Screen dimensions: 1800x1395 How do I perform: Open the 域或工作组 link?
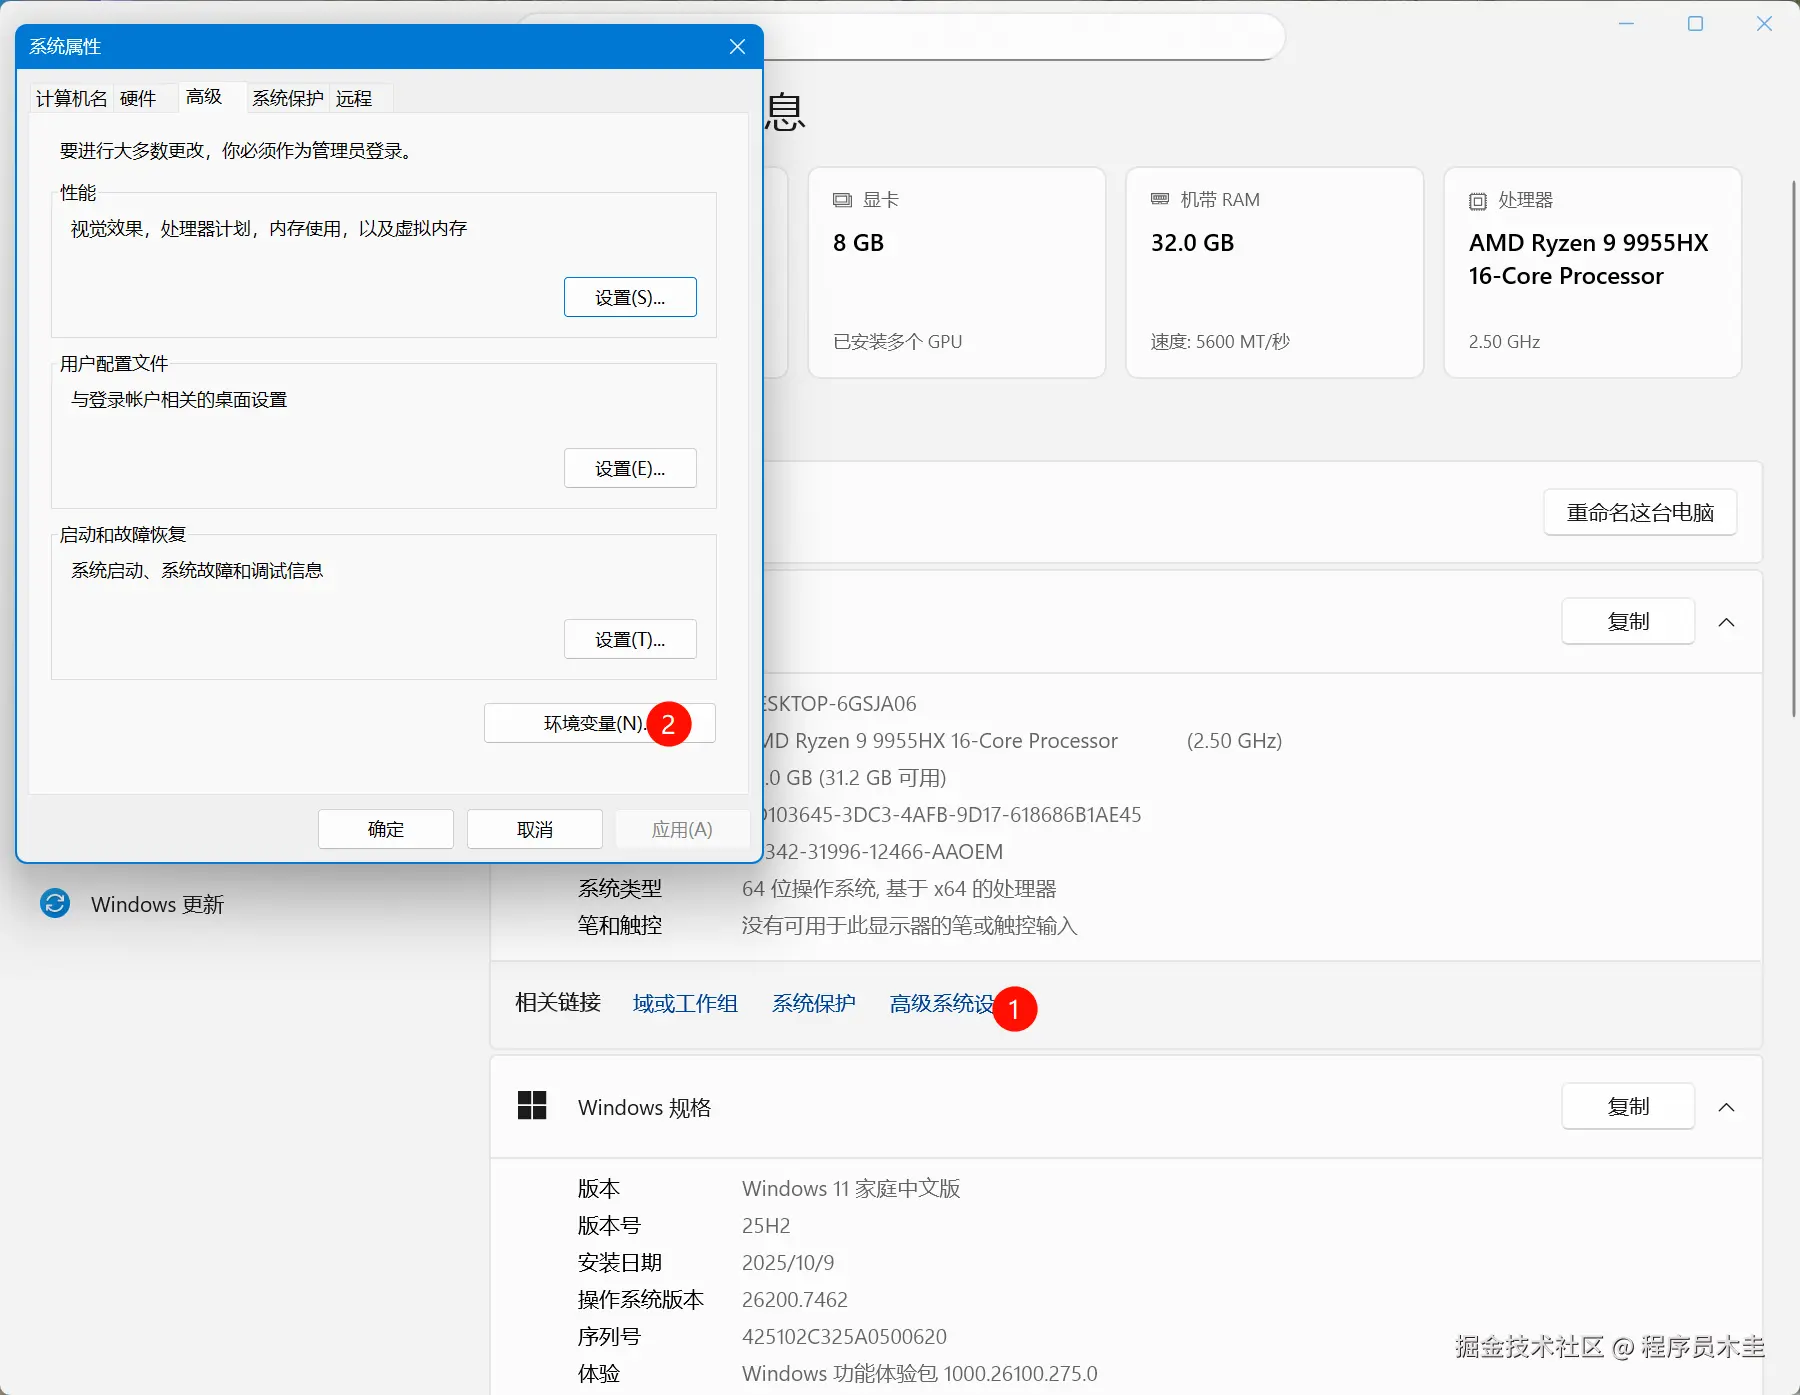click(x=685, y=1003)
